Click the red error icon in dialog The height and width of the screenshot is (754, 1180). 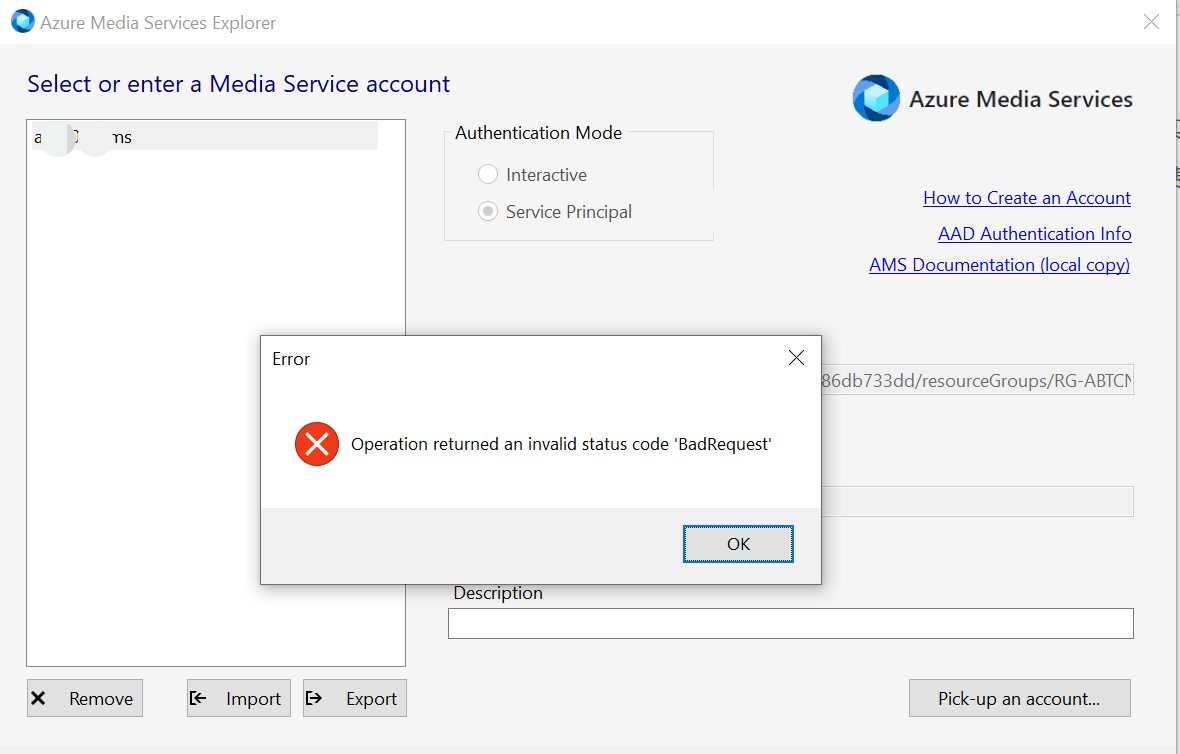(x=317, y=444)
